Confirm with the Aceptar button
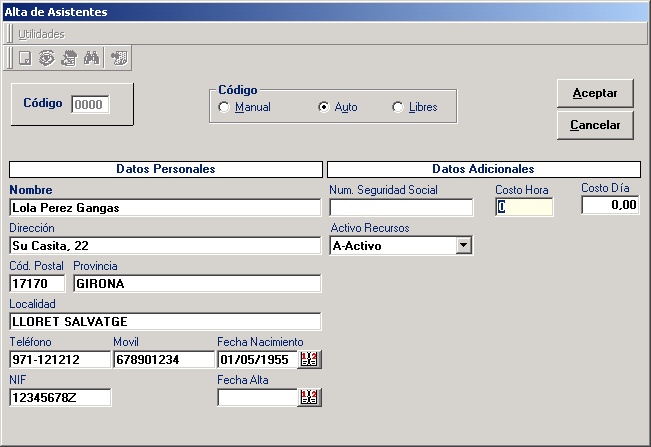This screenshot has width=651, height=447. point(595,93)
